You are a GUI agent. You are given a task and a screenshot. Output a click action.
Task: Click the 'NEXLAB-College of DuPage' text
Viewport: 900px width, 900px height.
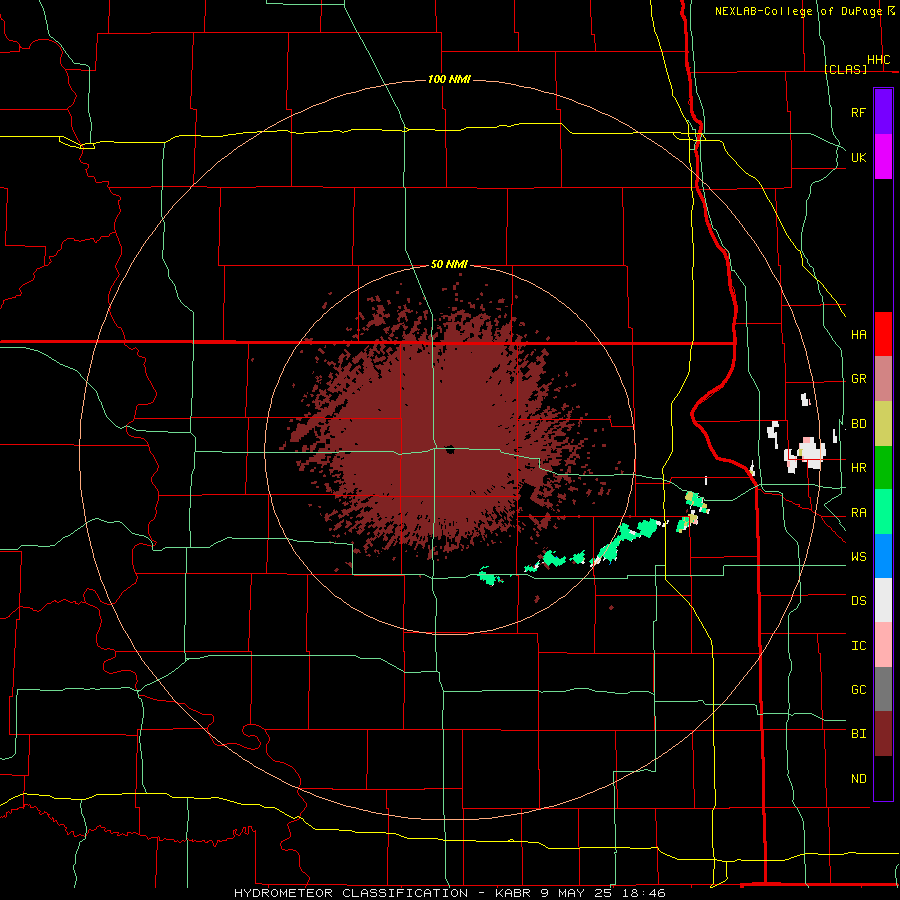pos(798,11)
